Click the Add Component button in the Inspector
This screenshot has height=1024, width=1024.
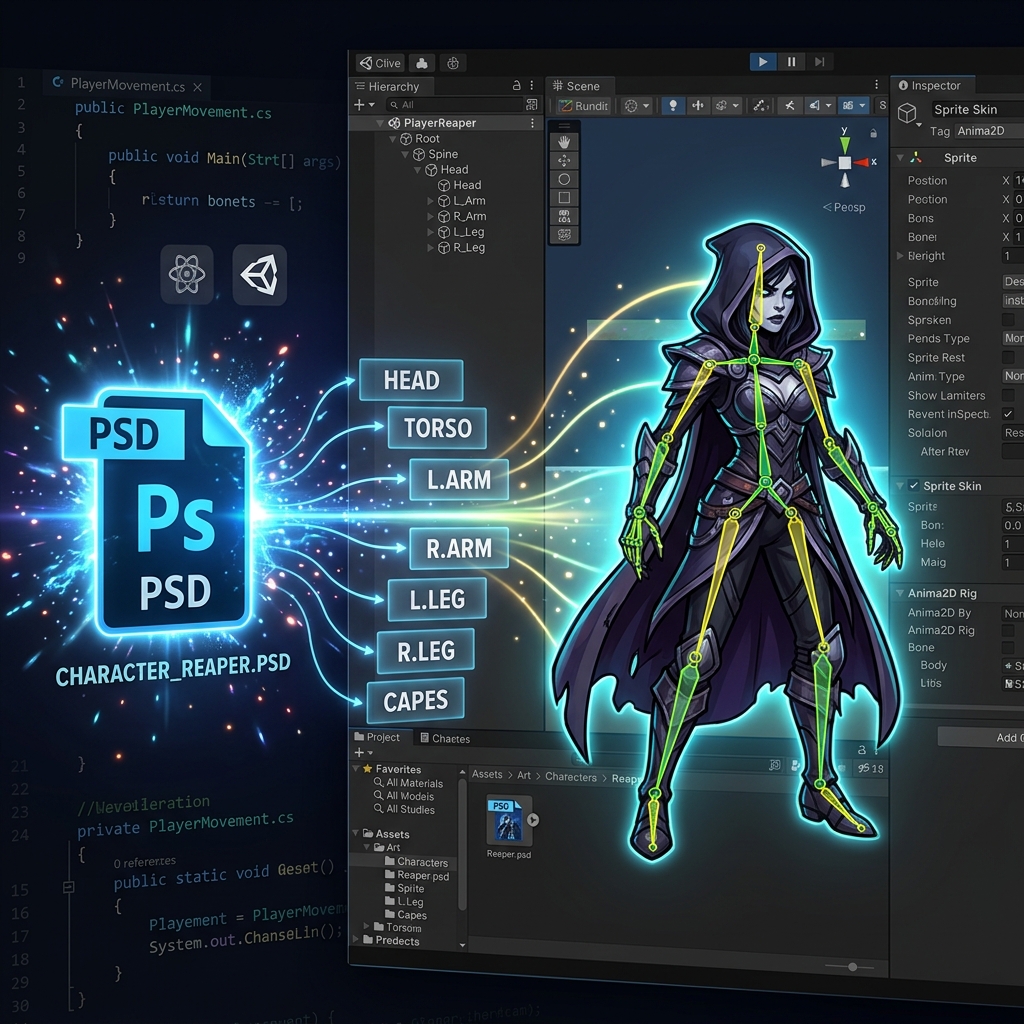point(981,737)
